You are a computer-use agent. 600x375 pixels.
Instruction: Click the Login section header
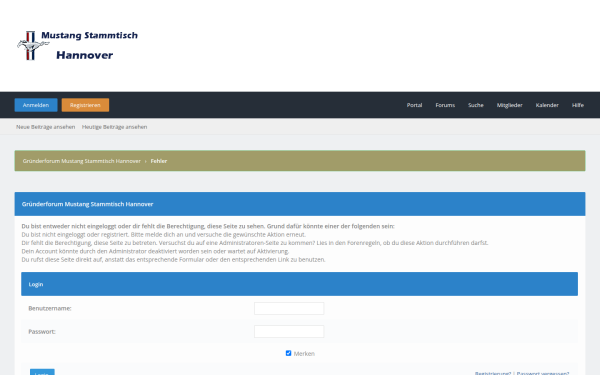tap(299, 284)
